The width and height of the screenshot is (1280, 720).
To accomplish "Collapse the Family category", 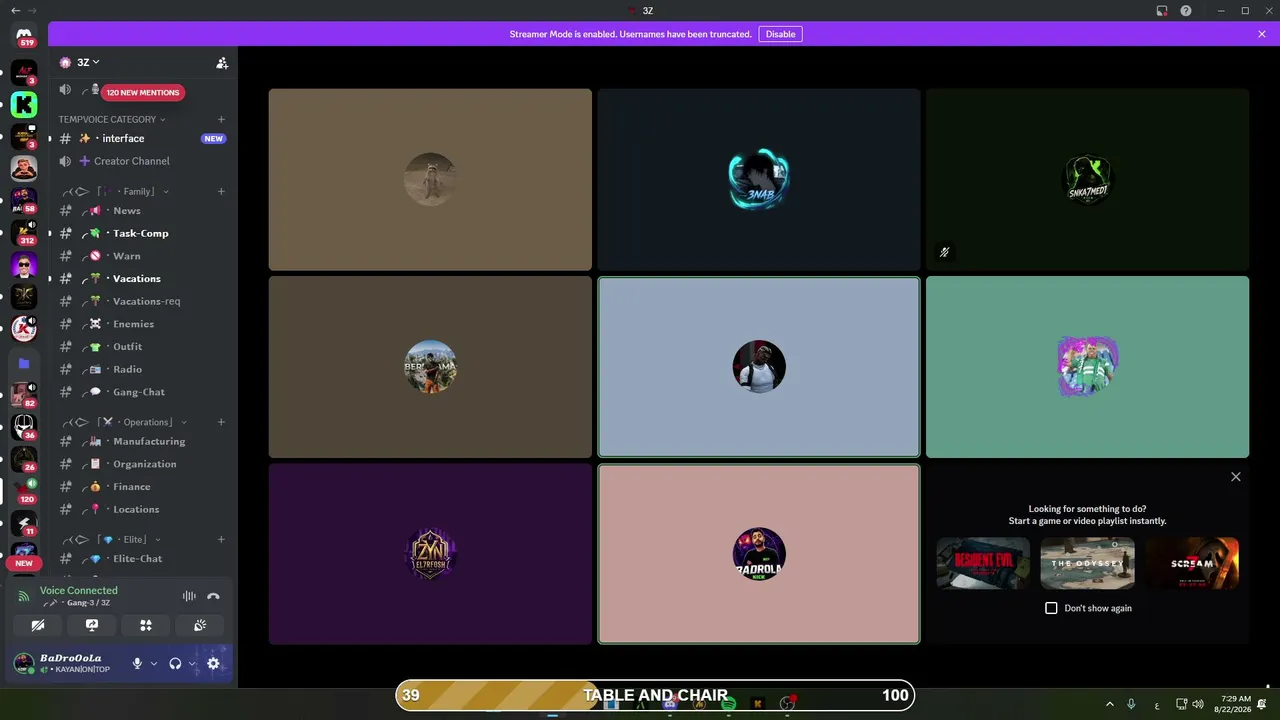I will click(x=116, y=191).
